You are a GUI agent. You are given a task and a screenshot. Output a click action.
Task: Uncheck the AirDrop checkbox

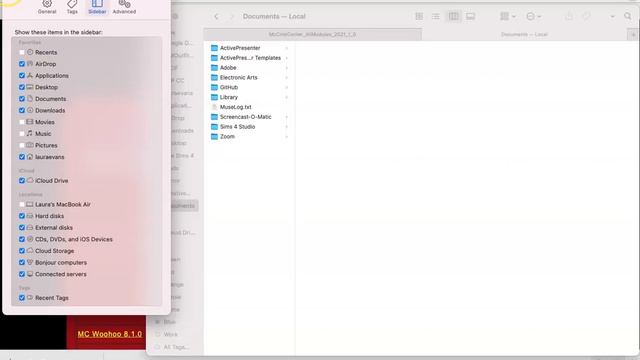pyautogui.click(x=22, y=64)
